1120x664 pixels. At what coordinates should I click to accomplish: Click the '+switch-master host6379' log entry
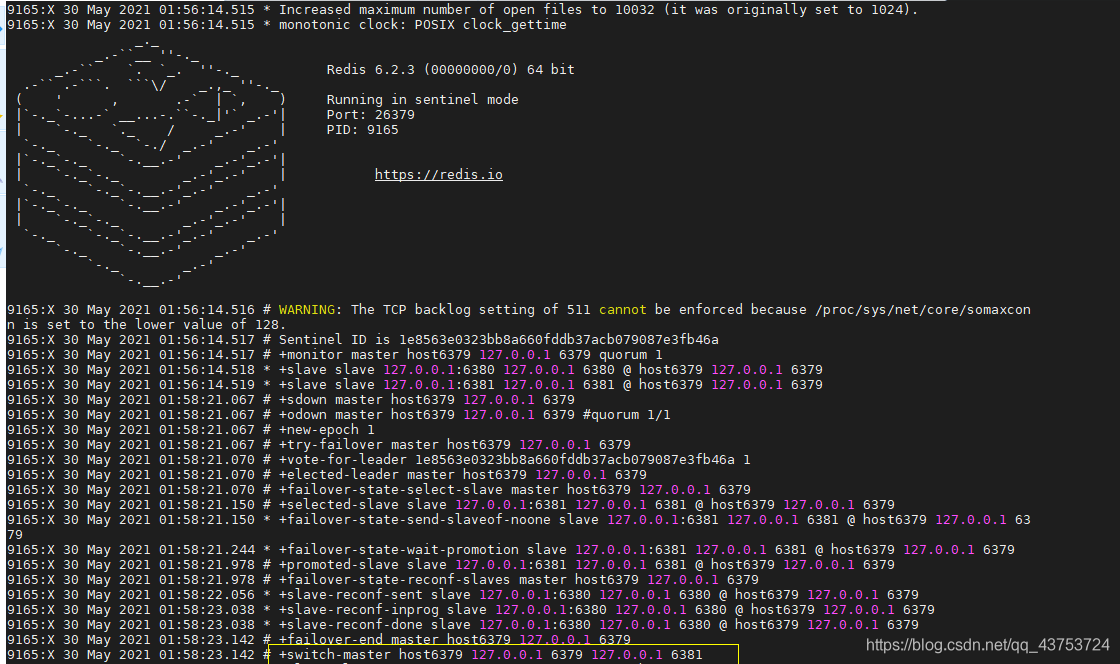355,655
